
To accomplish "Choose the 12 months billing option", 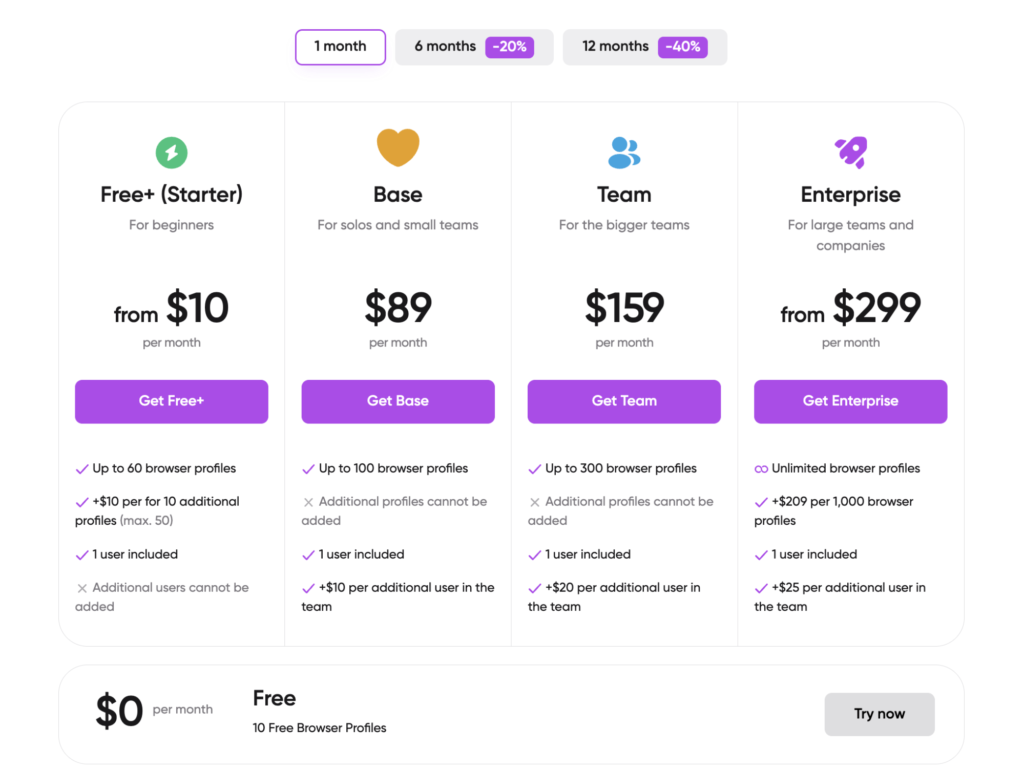I will tap(616, 47).
